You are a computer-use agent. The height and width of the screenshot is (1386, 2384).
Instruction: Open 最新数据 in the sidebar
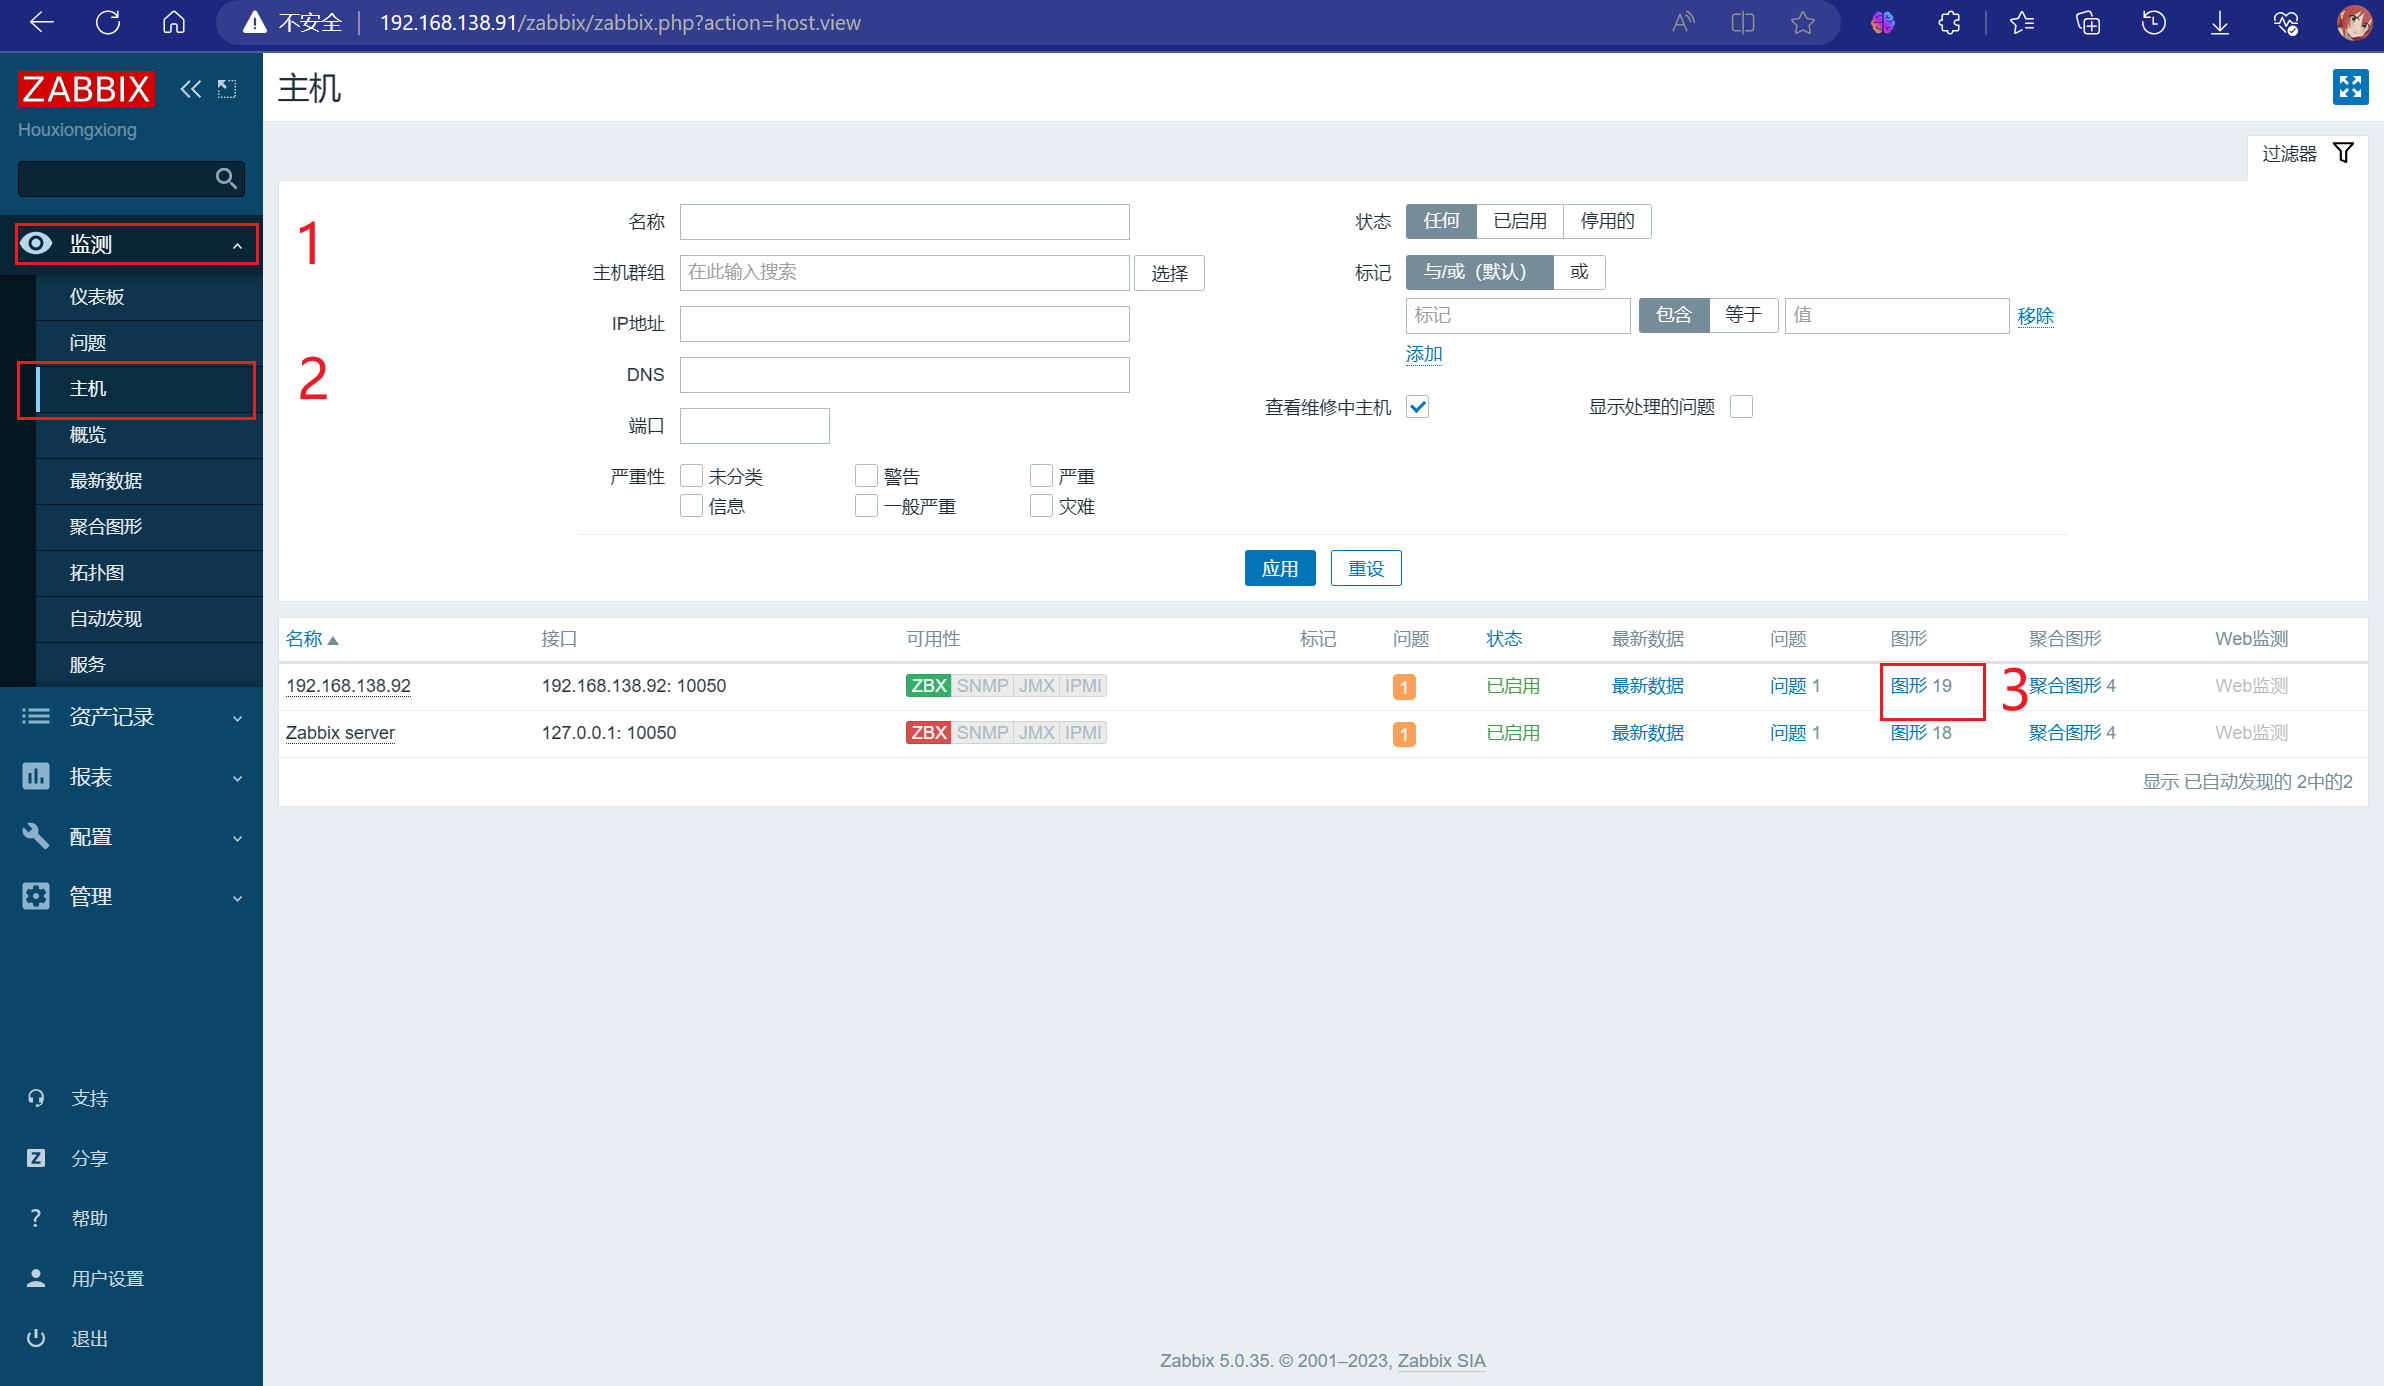(106, 481)
